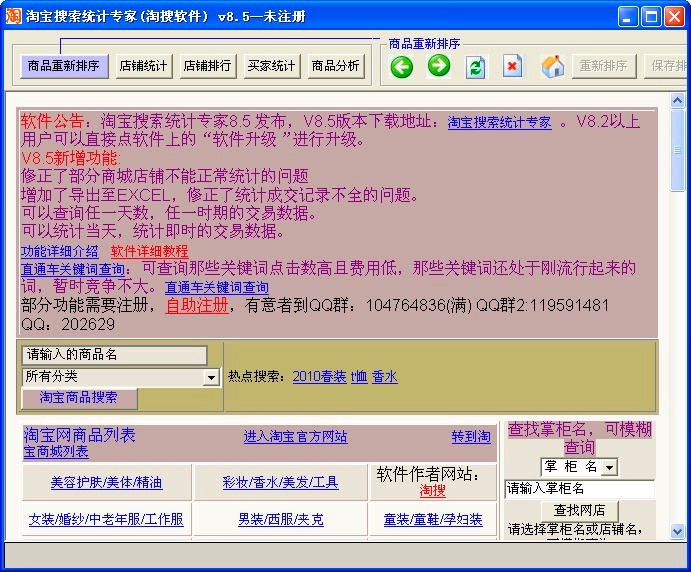Click the 直通车关键词查询 link after 暂时竞争不大
The width and height of the screenshot is (691, 572).
click(216, 288)
